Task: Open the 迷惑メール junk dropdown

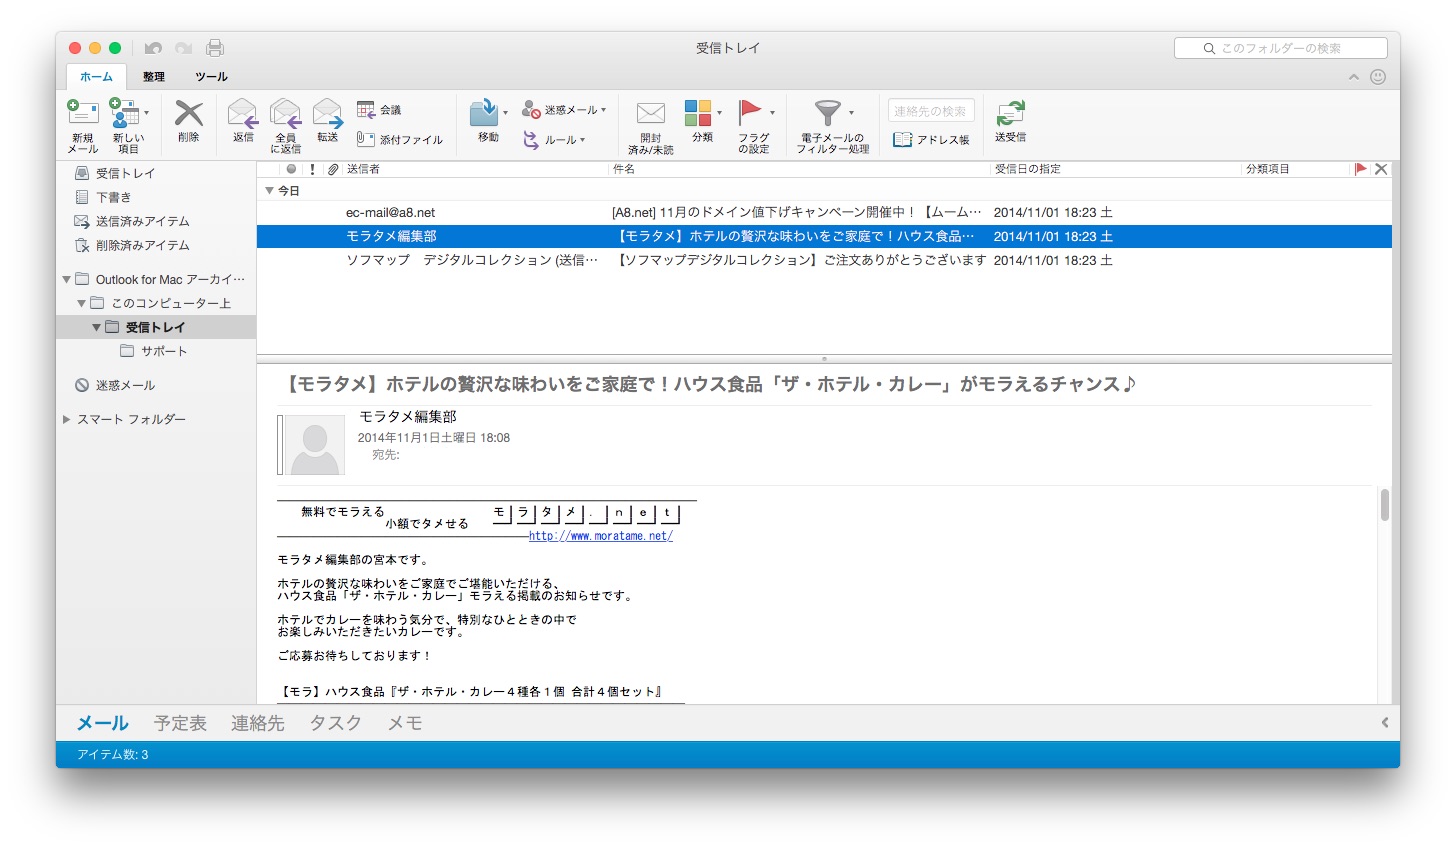Action: [x=564, y=110]
